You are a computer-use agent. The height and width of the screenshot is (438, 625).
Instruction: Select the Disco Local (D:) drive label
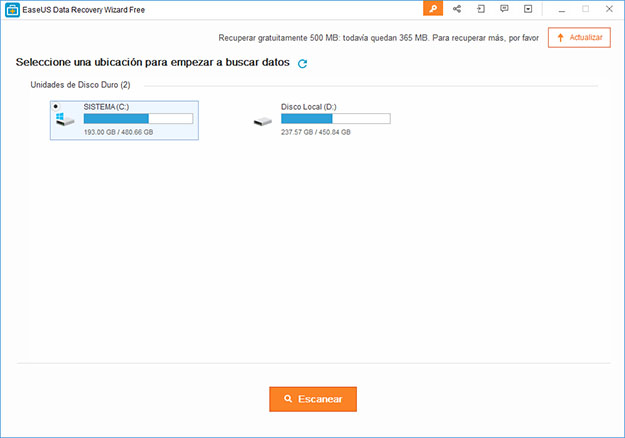[x=309, y=107]
